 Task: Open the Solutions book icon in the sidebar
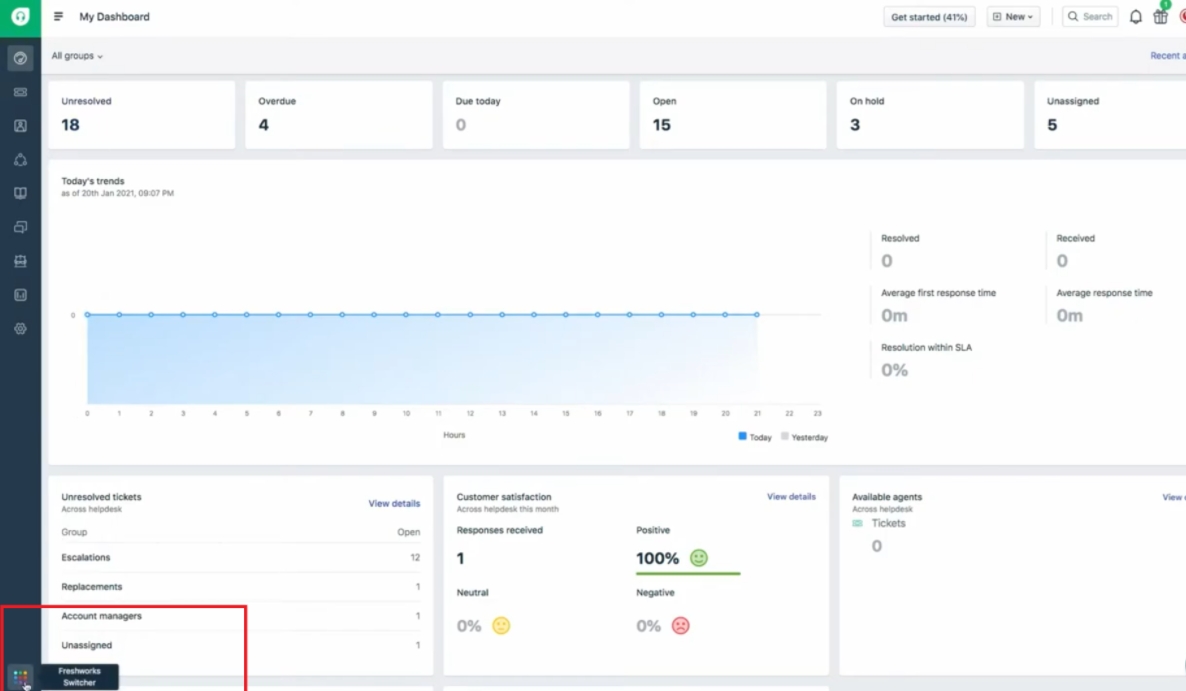coord(20,194)
